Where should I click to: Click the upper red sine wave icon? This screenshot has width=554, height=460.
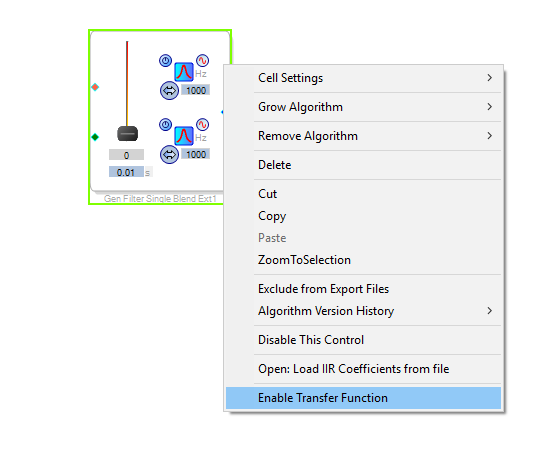tap(202, 60)
